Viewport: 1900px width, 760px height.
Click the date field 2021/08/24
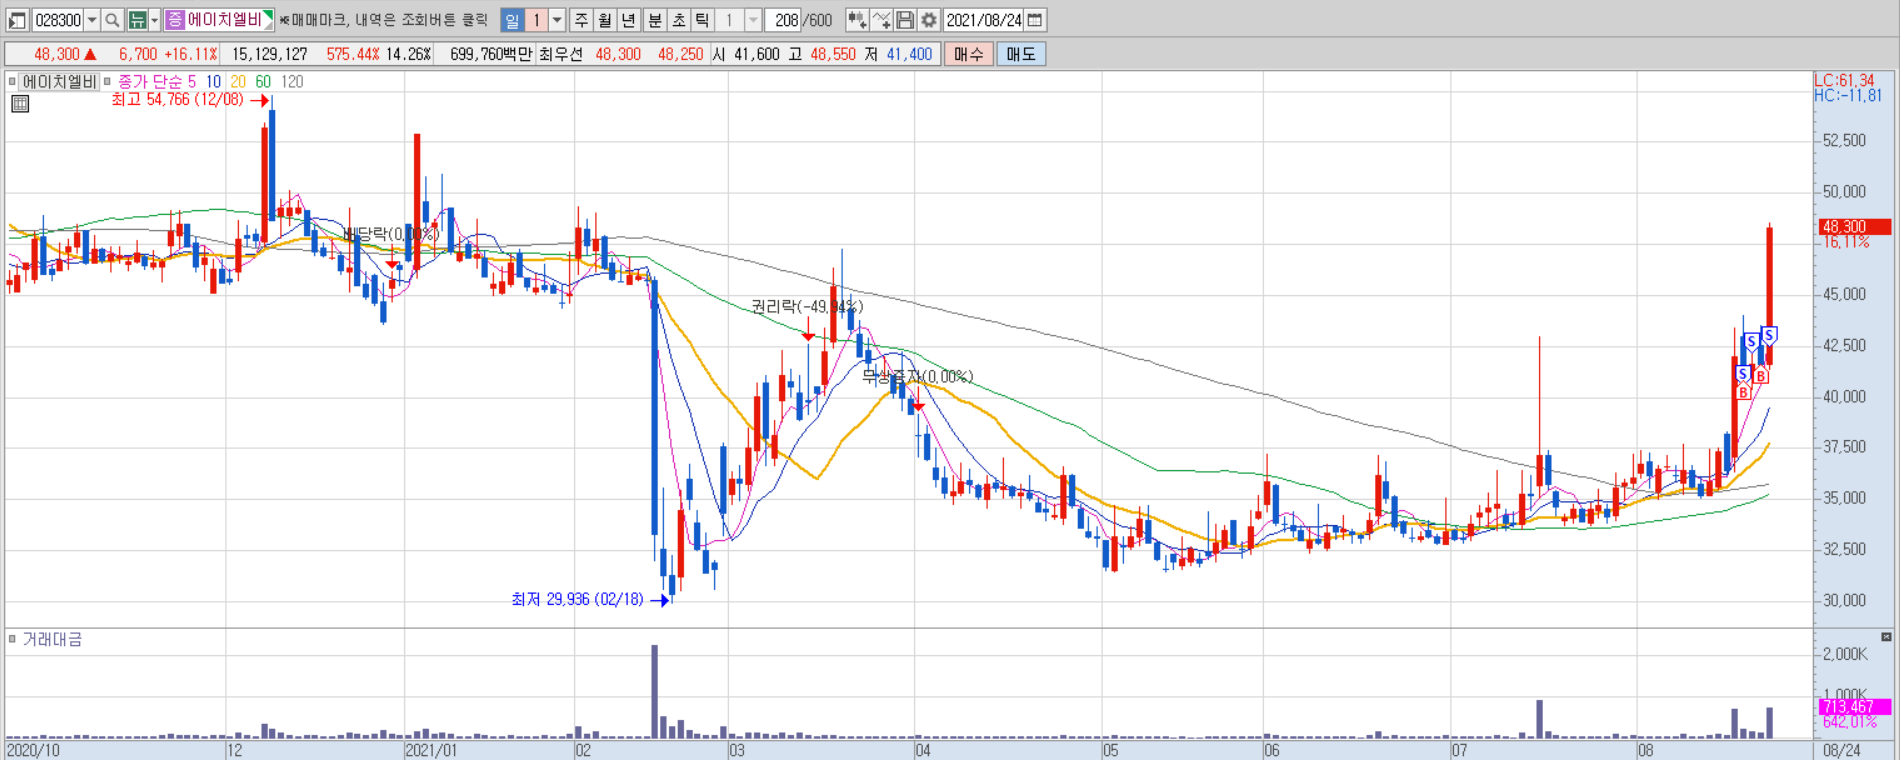pos(984,20)
